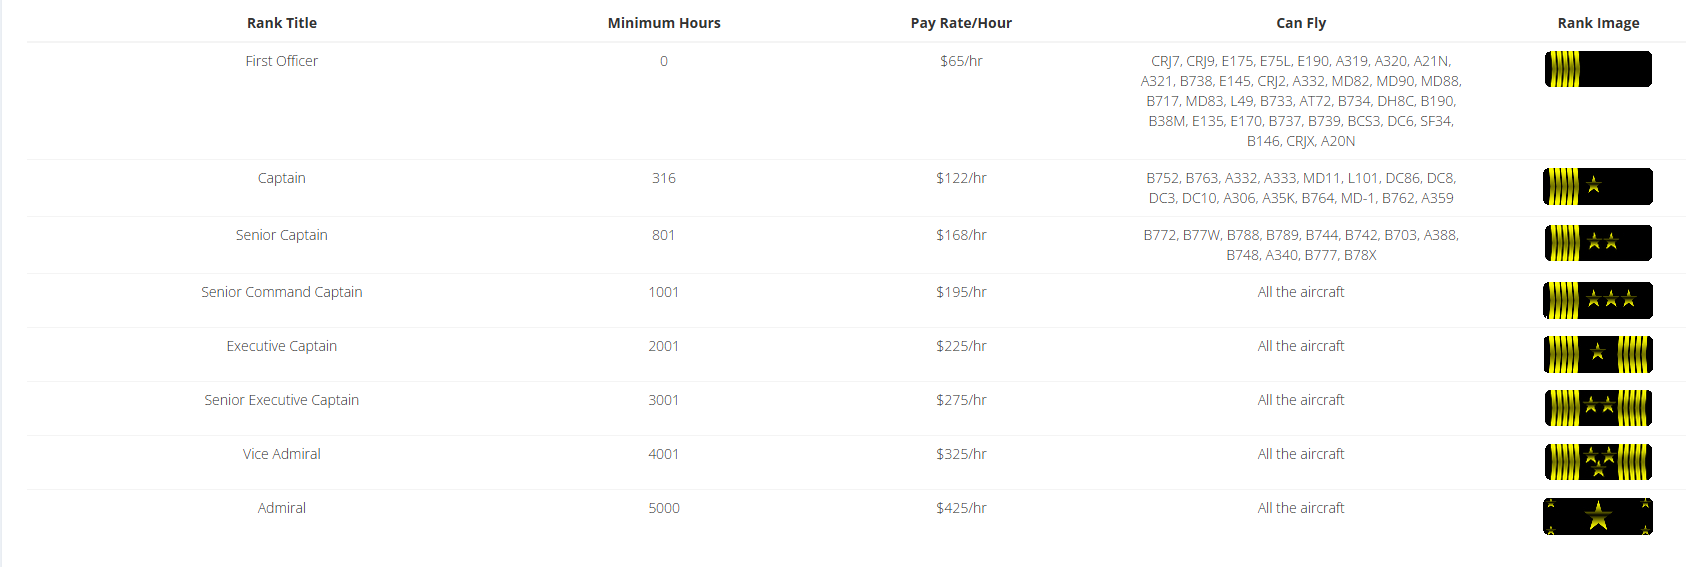Screen dimensions: 1686x567
Task: Click the Senior Command Captain three-star image
Action: 1598,300
